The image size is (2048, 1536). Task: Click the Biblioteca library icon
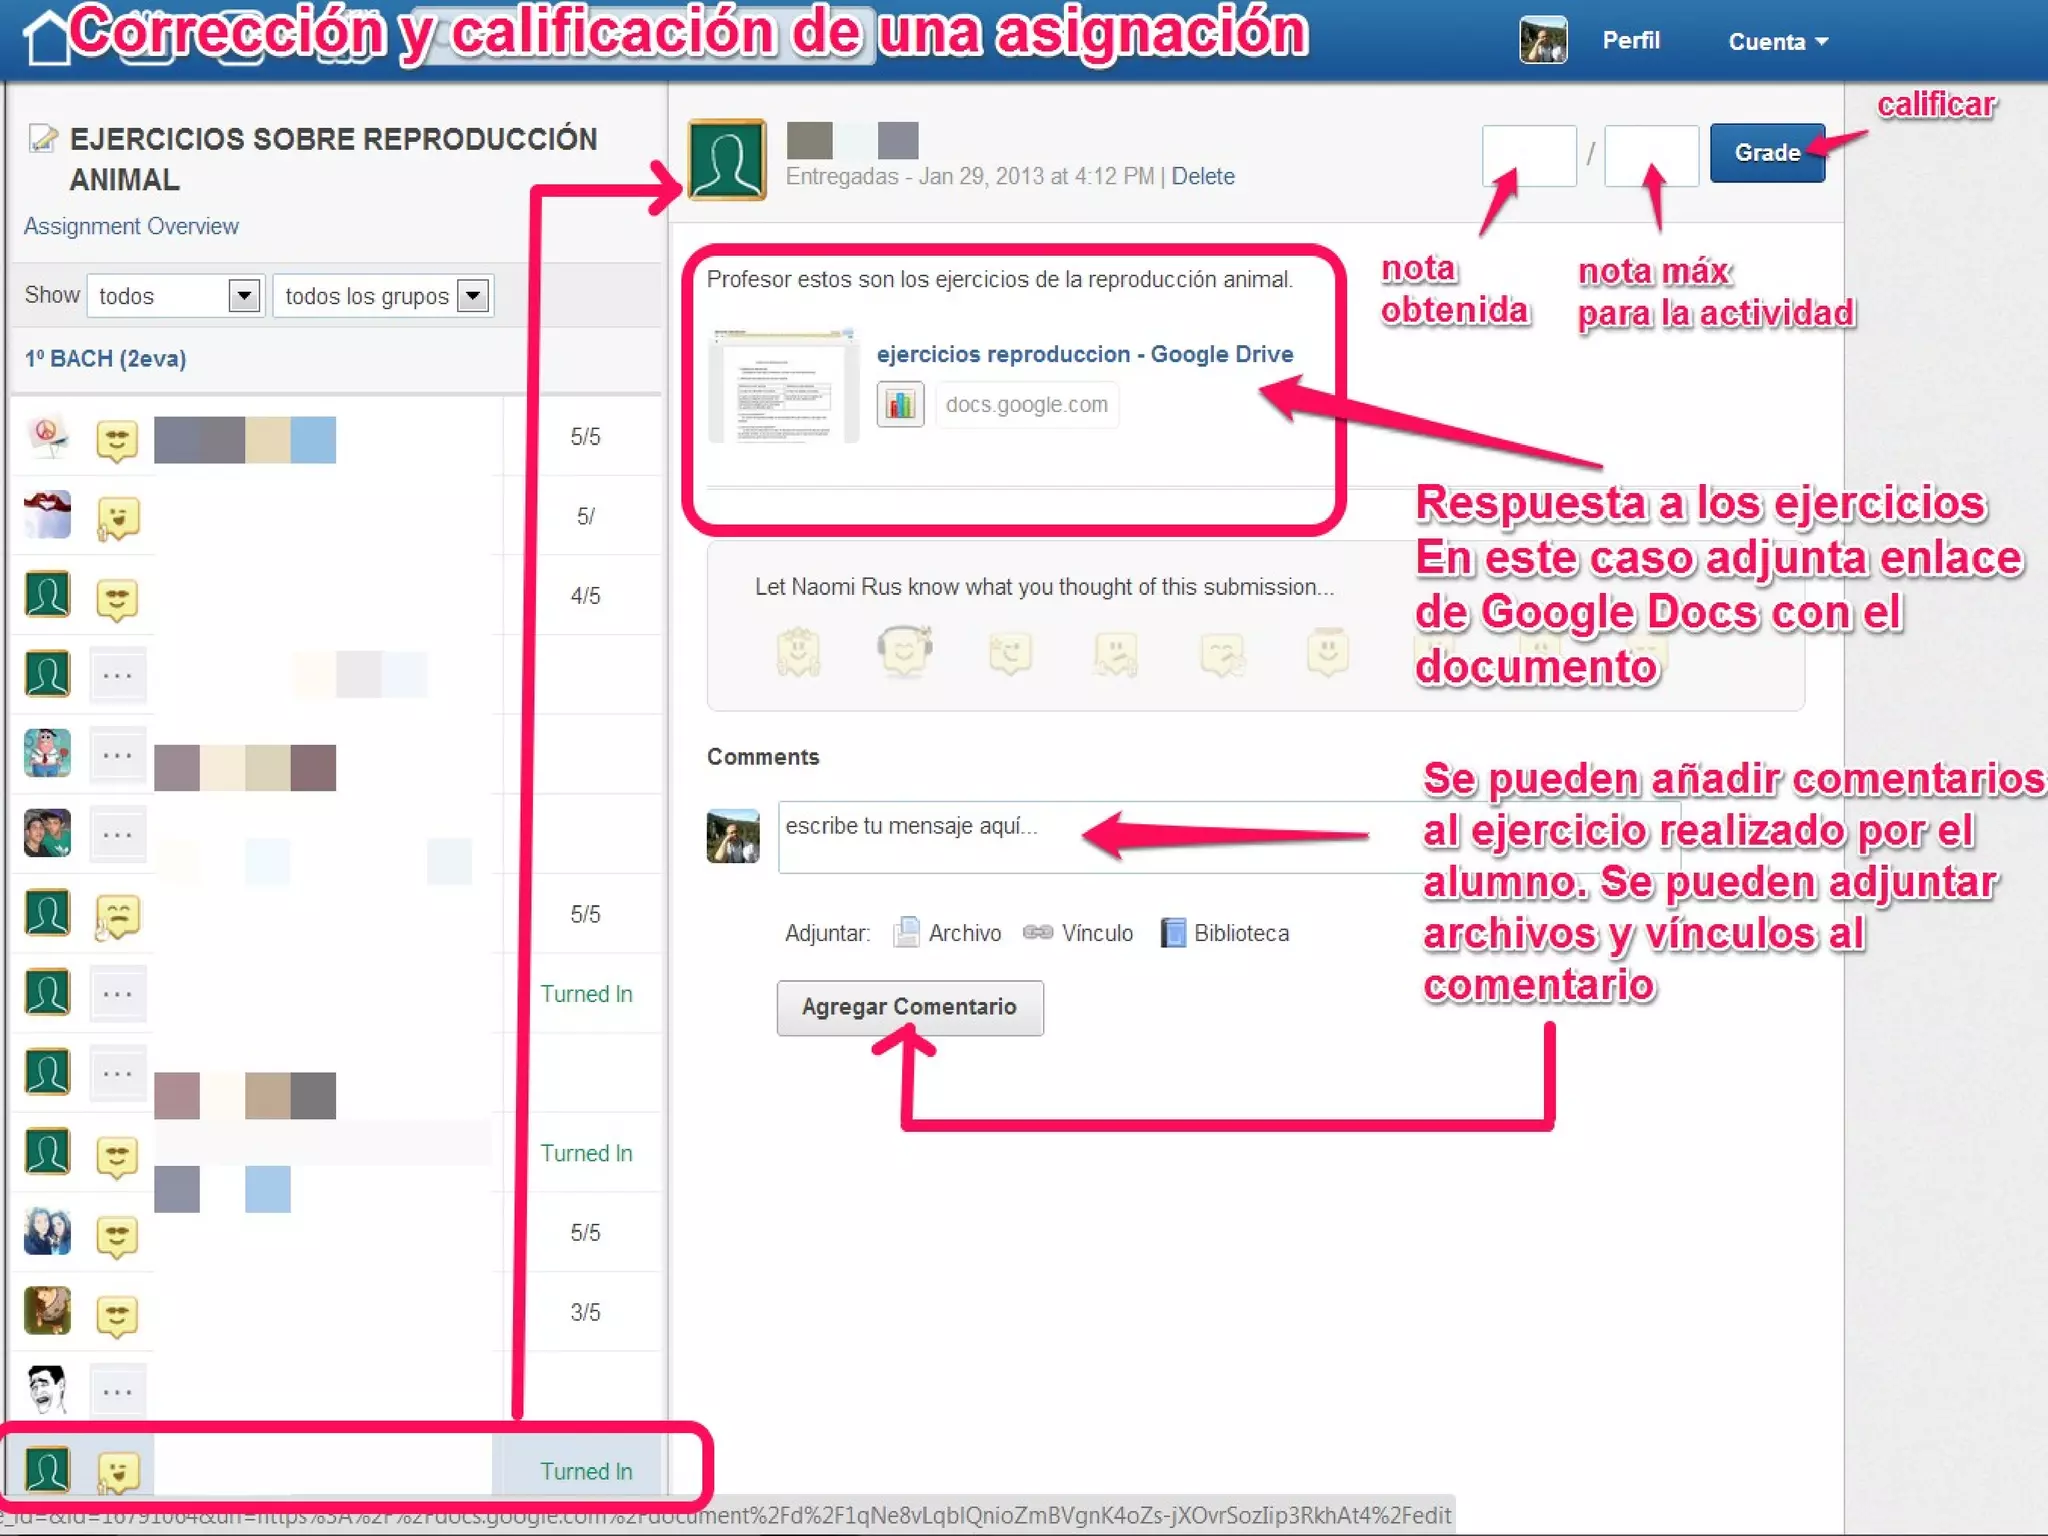(x=1172, y=933)
